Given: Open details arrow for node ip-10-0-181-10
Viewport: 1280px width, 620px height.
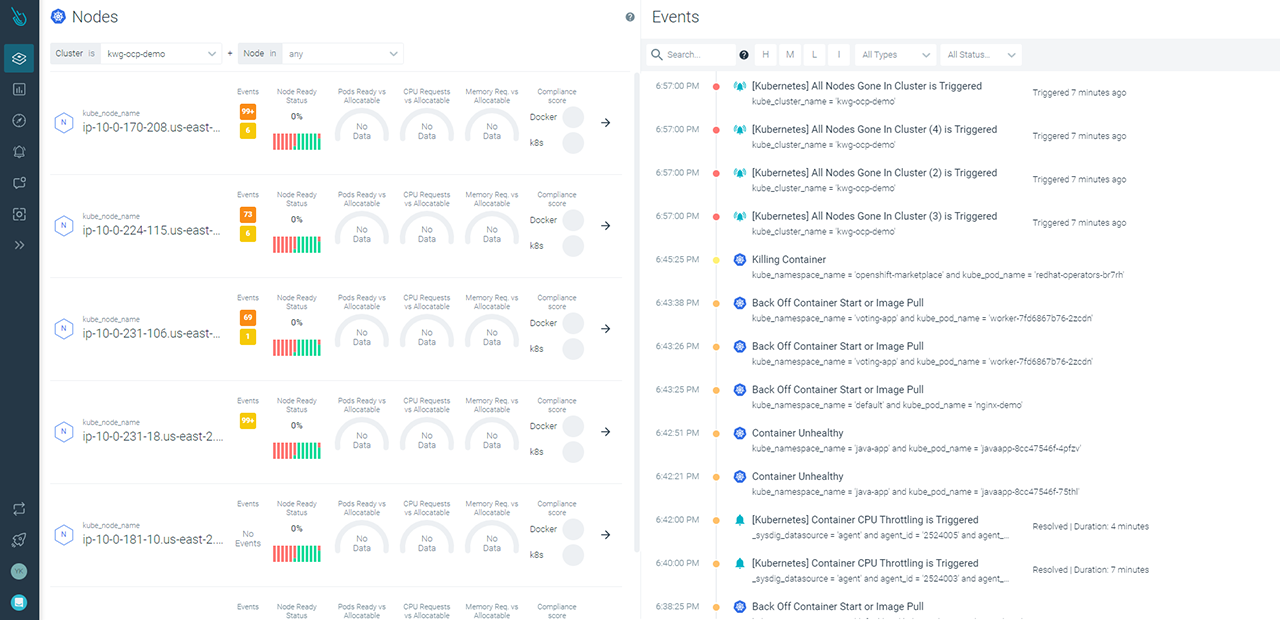Looking at the screenshot, I should [x=605, y=535].
